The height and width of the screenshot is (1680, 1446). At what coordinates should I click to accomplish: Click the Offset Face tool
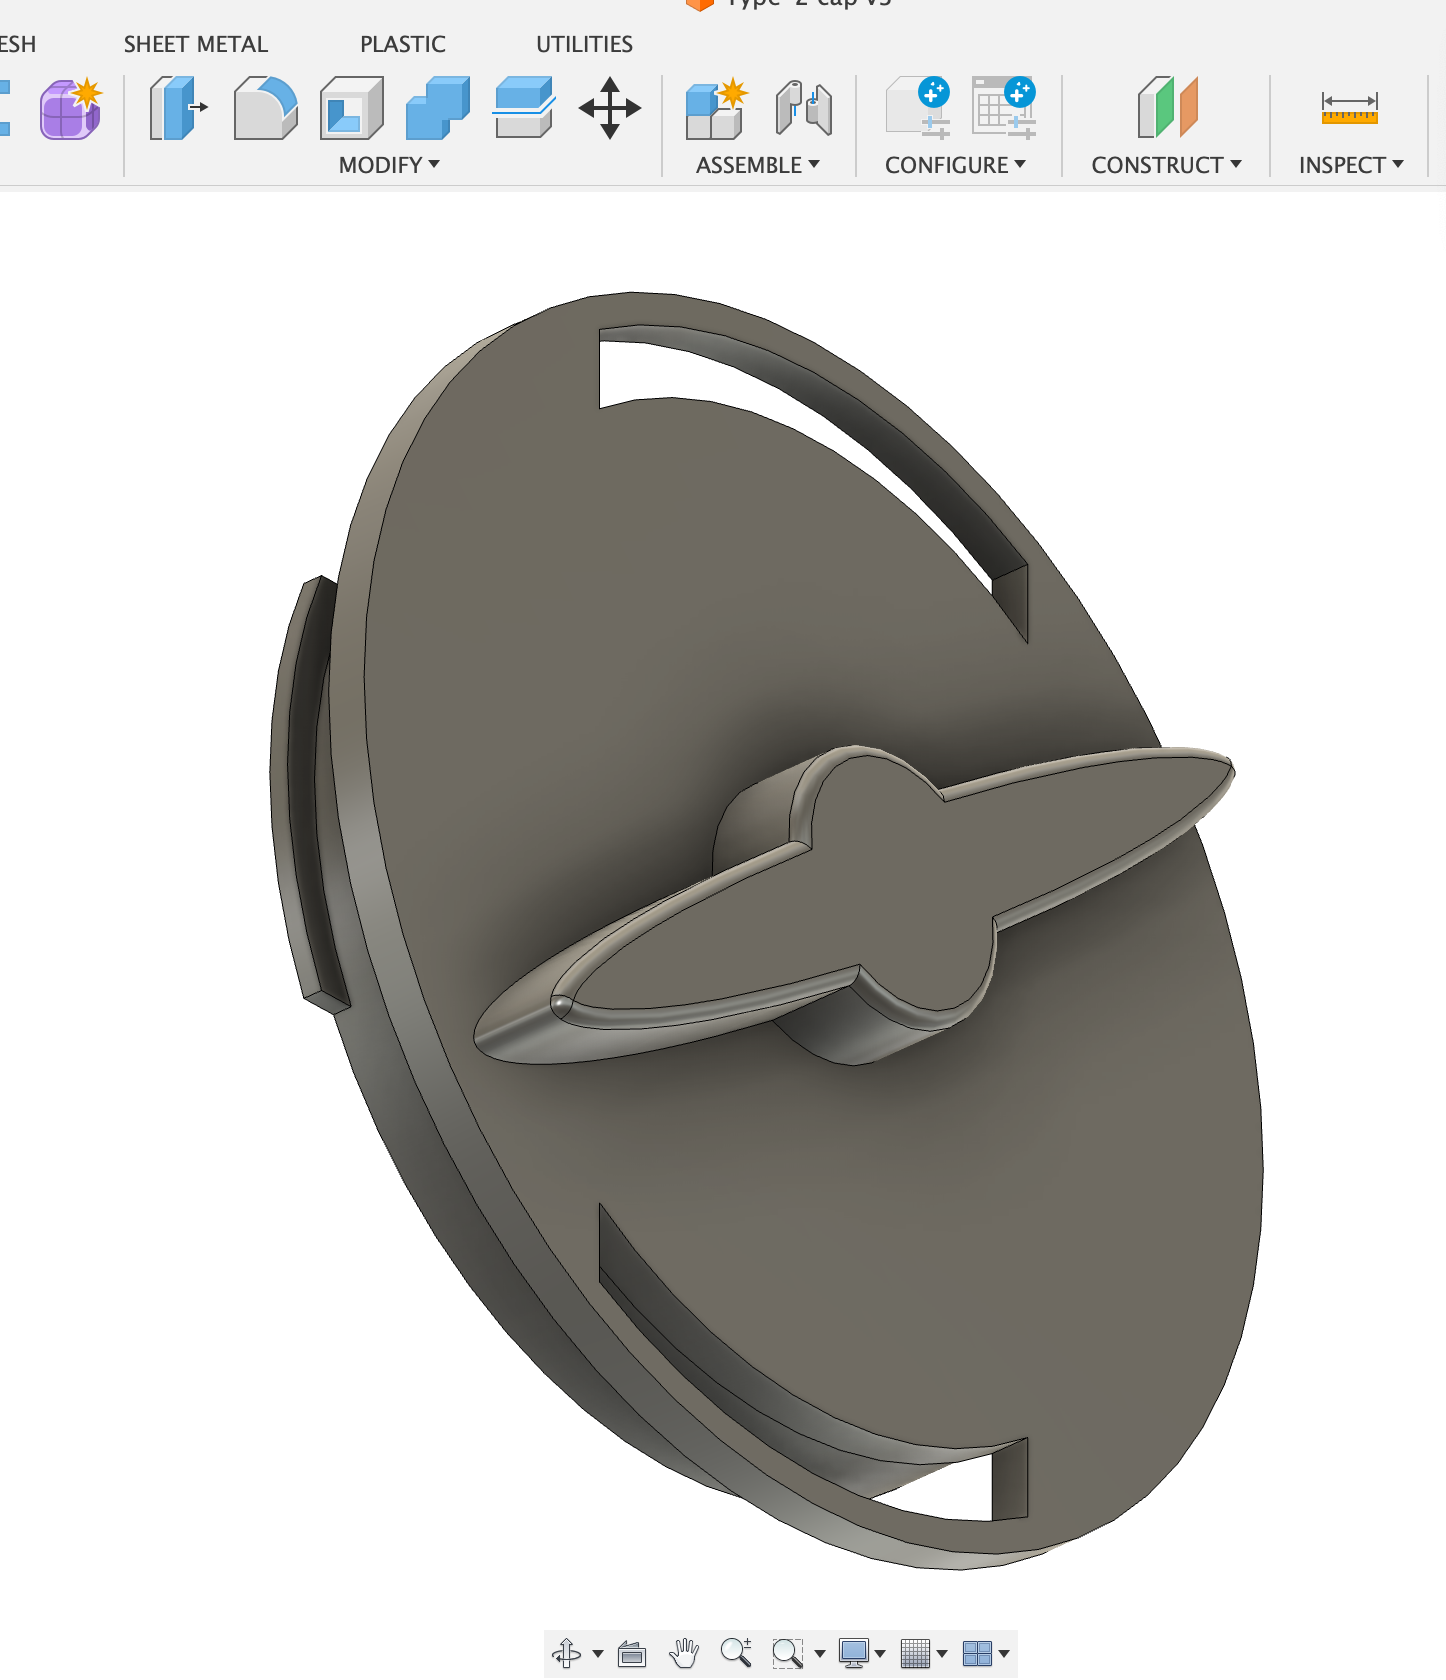523,109
